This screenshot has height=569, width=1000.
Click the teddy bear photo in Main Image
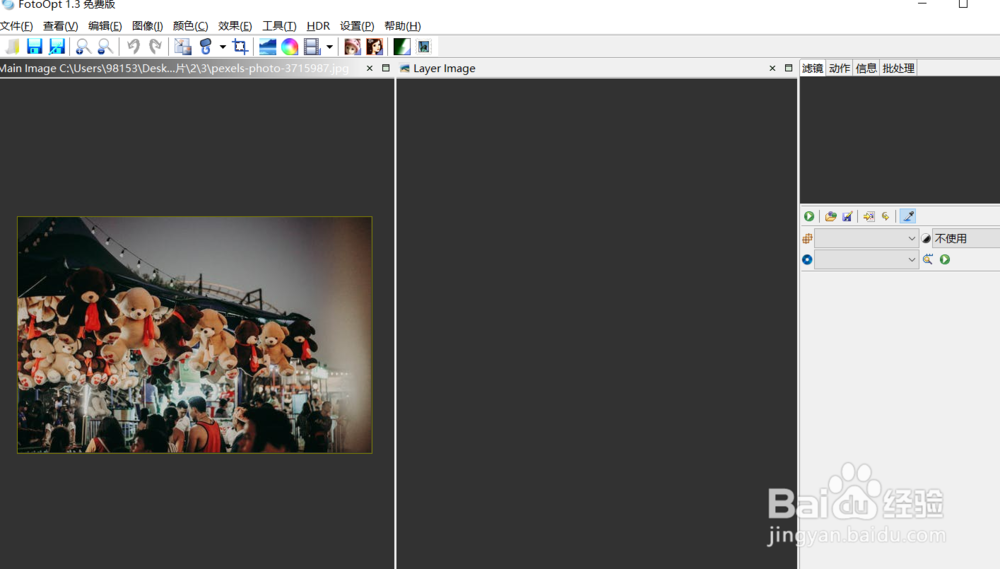tap(195, 335)
